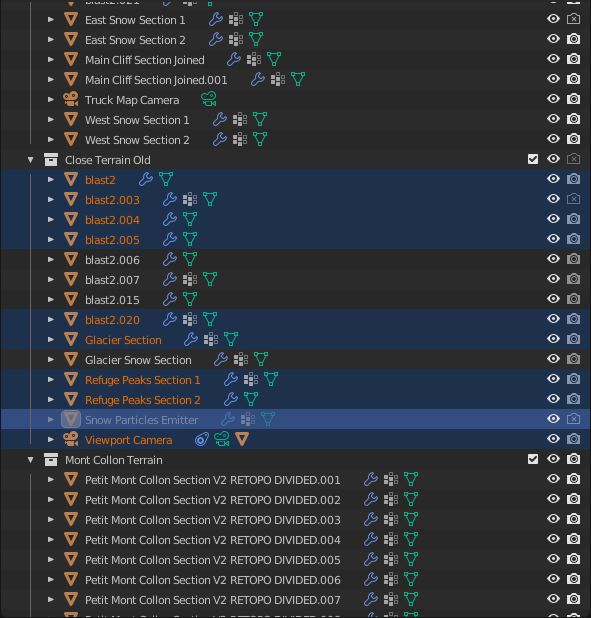This screenshot has width=591, height=618.
Task: Click the particle icon on Refuge Peaks Section 1
Action: (x=251, y=380)
